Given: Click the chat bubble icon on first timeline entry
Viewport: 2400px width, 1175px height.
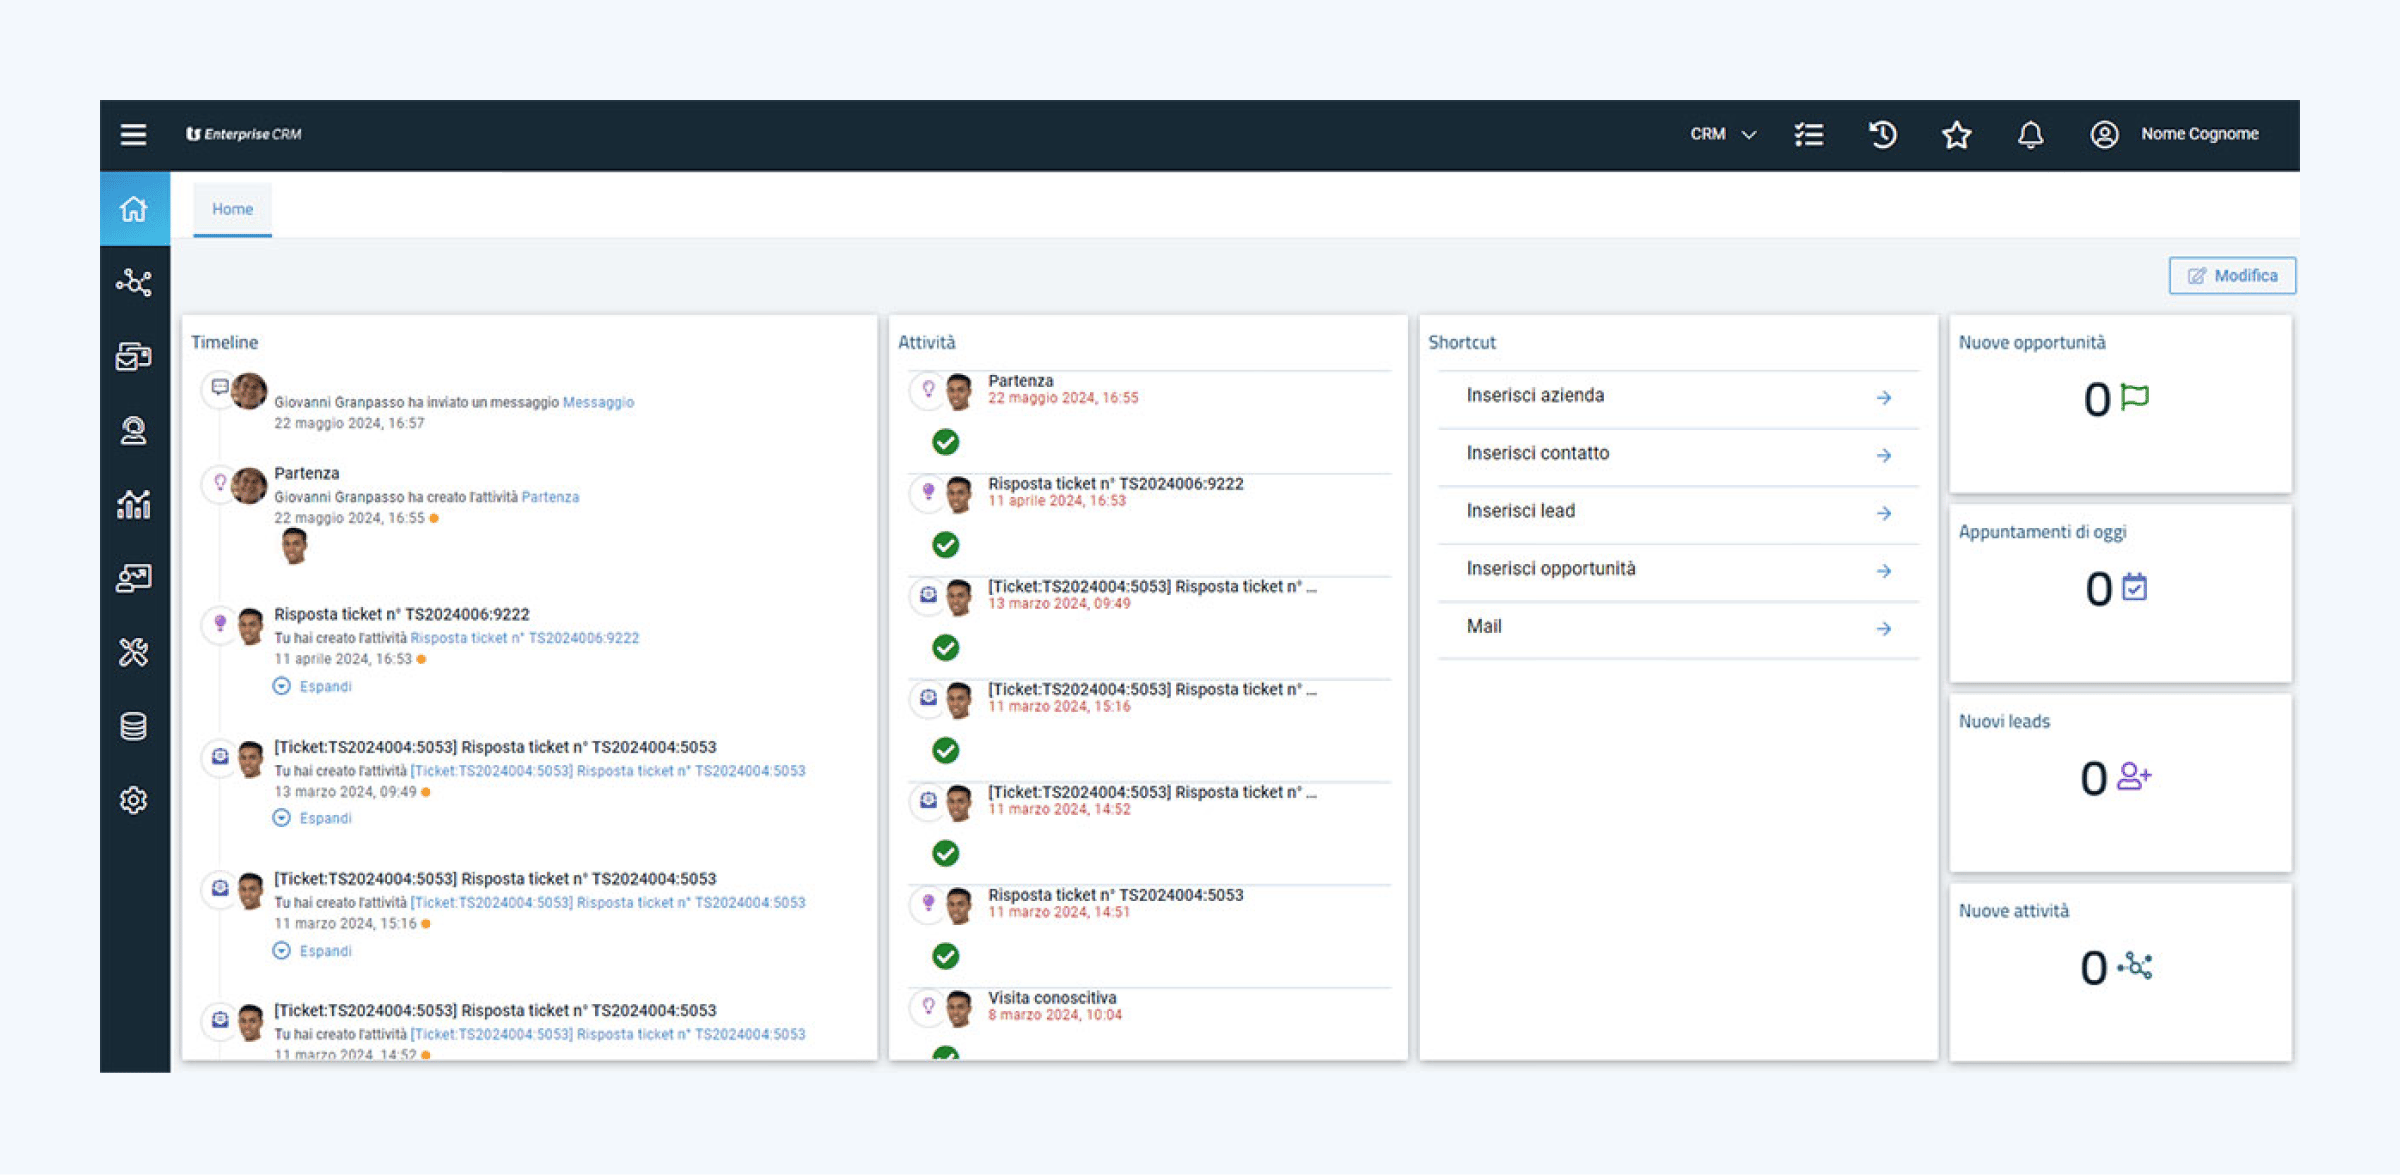Looking at the screenshot, I should click(x=219, y=388).
